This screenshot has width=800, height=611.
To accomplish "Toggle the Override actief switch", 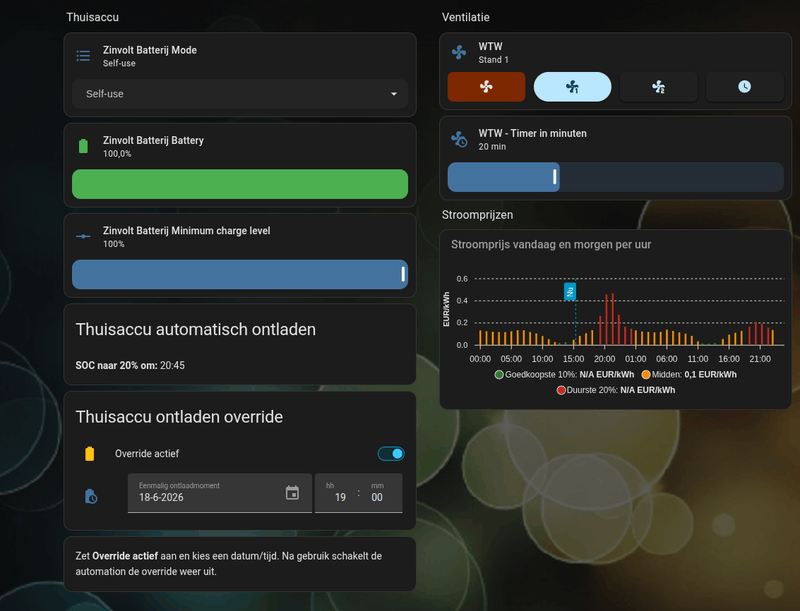I will [391, 453].
